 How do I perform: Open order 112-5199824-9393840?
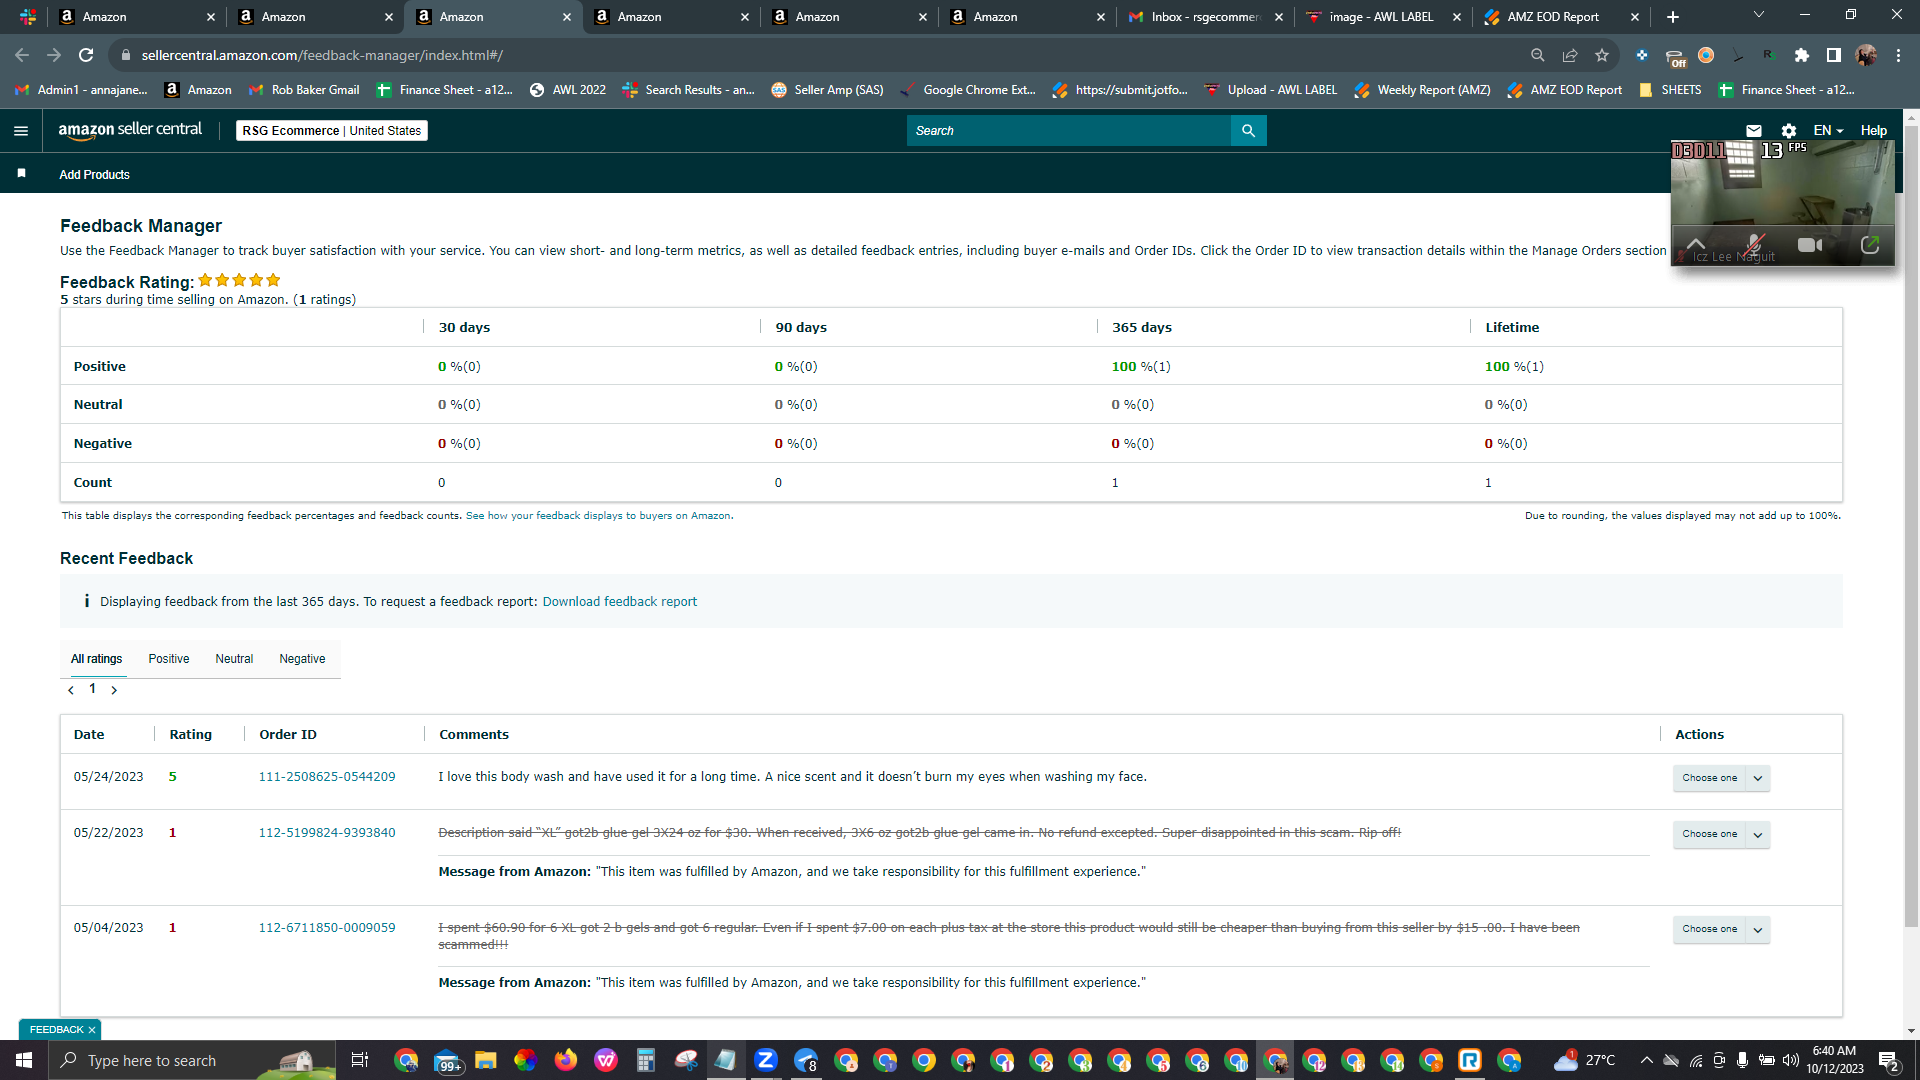point(327,833)
